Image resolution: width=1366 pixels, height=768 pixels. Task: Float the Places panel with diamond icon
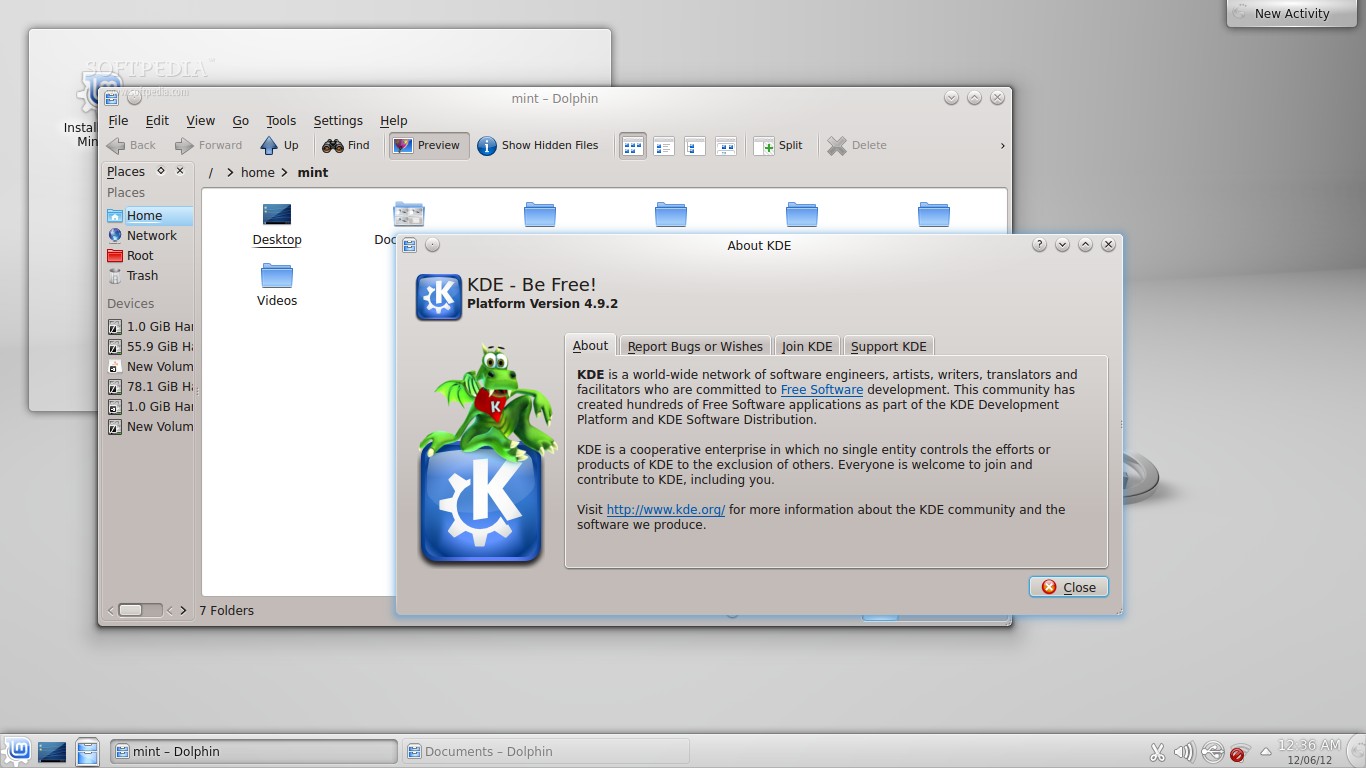click(161, 171)
